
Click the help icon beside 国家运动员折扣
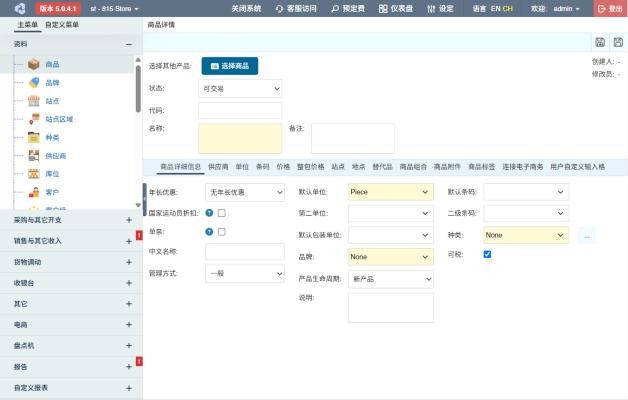[209, 213]
